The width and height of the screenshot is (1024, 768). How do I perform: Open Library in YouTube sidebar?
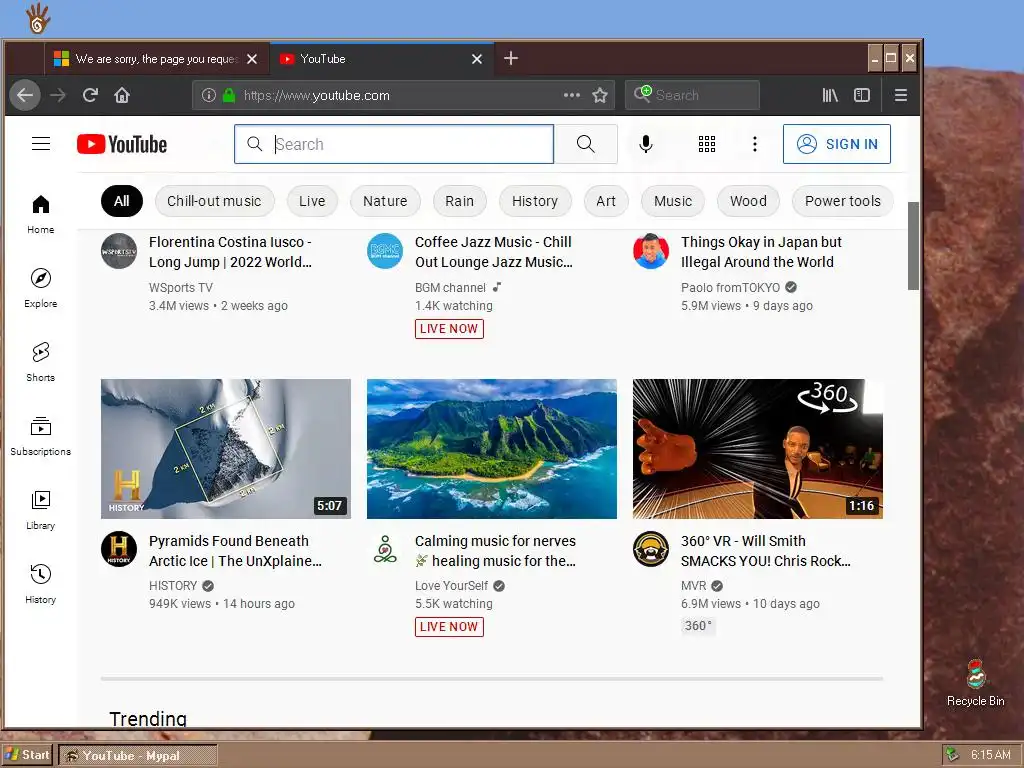click(40, 510)
